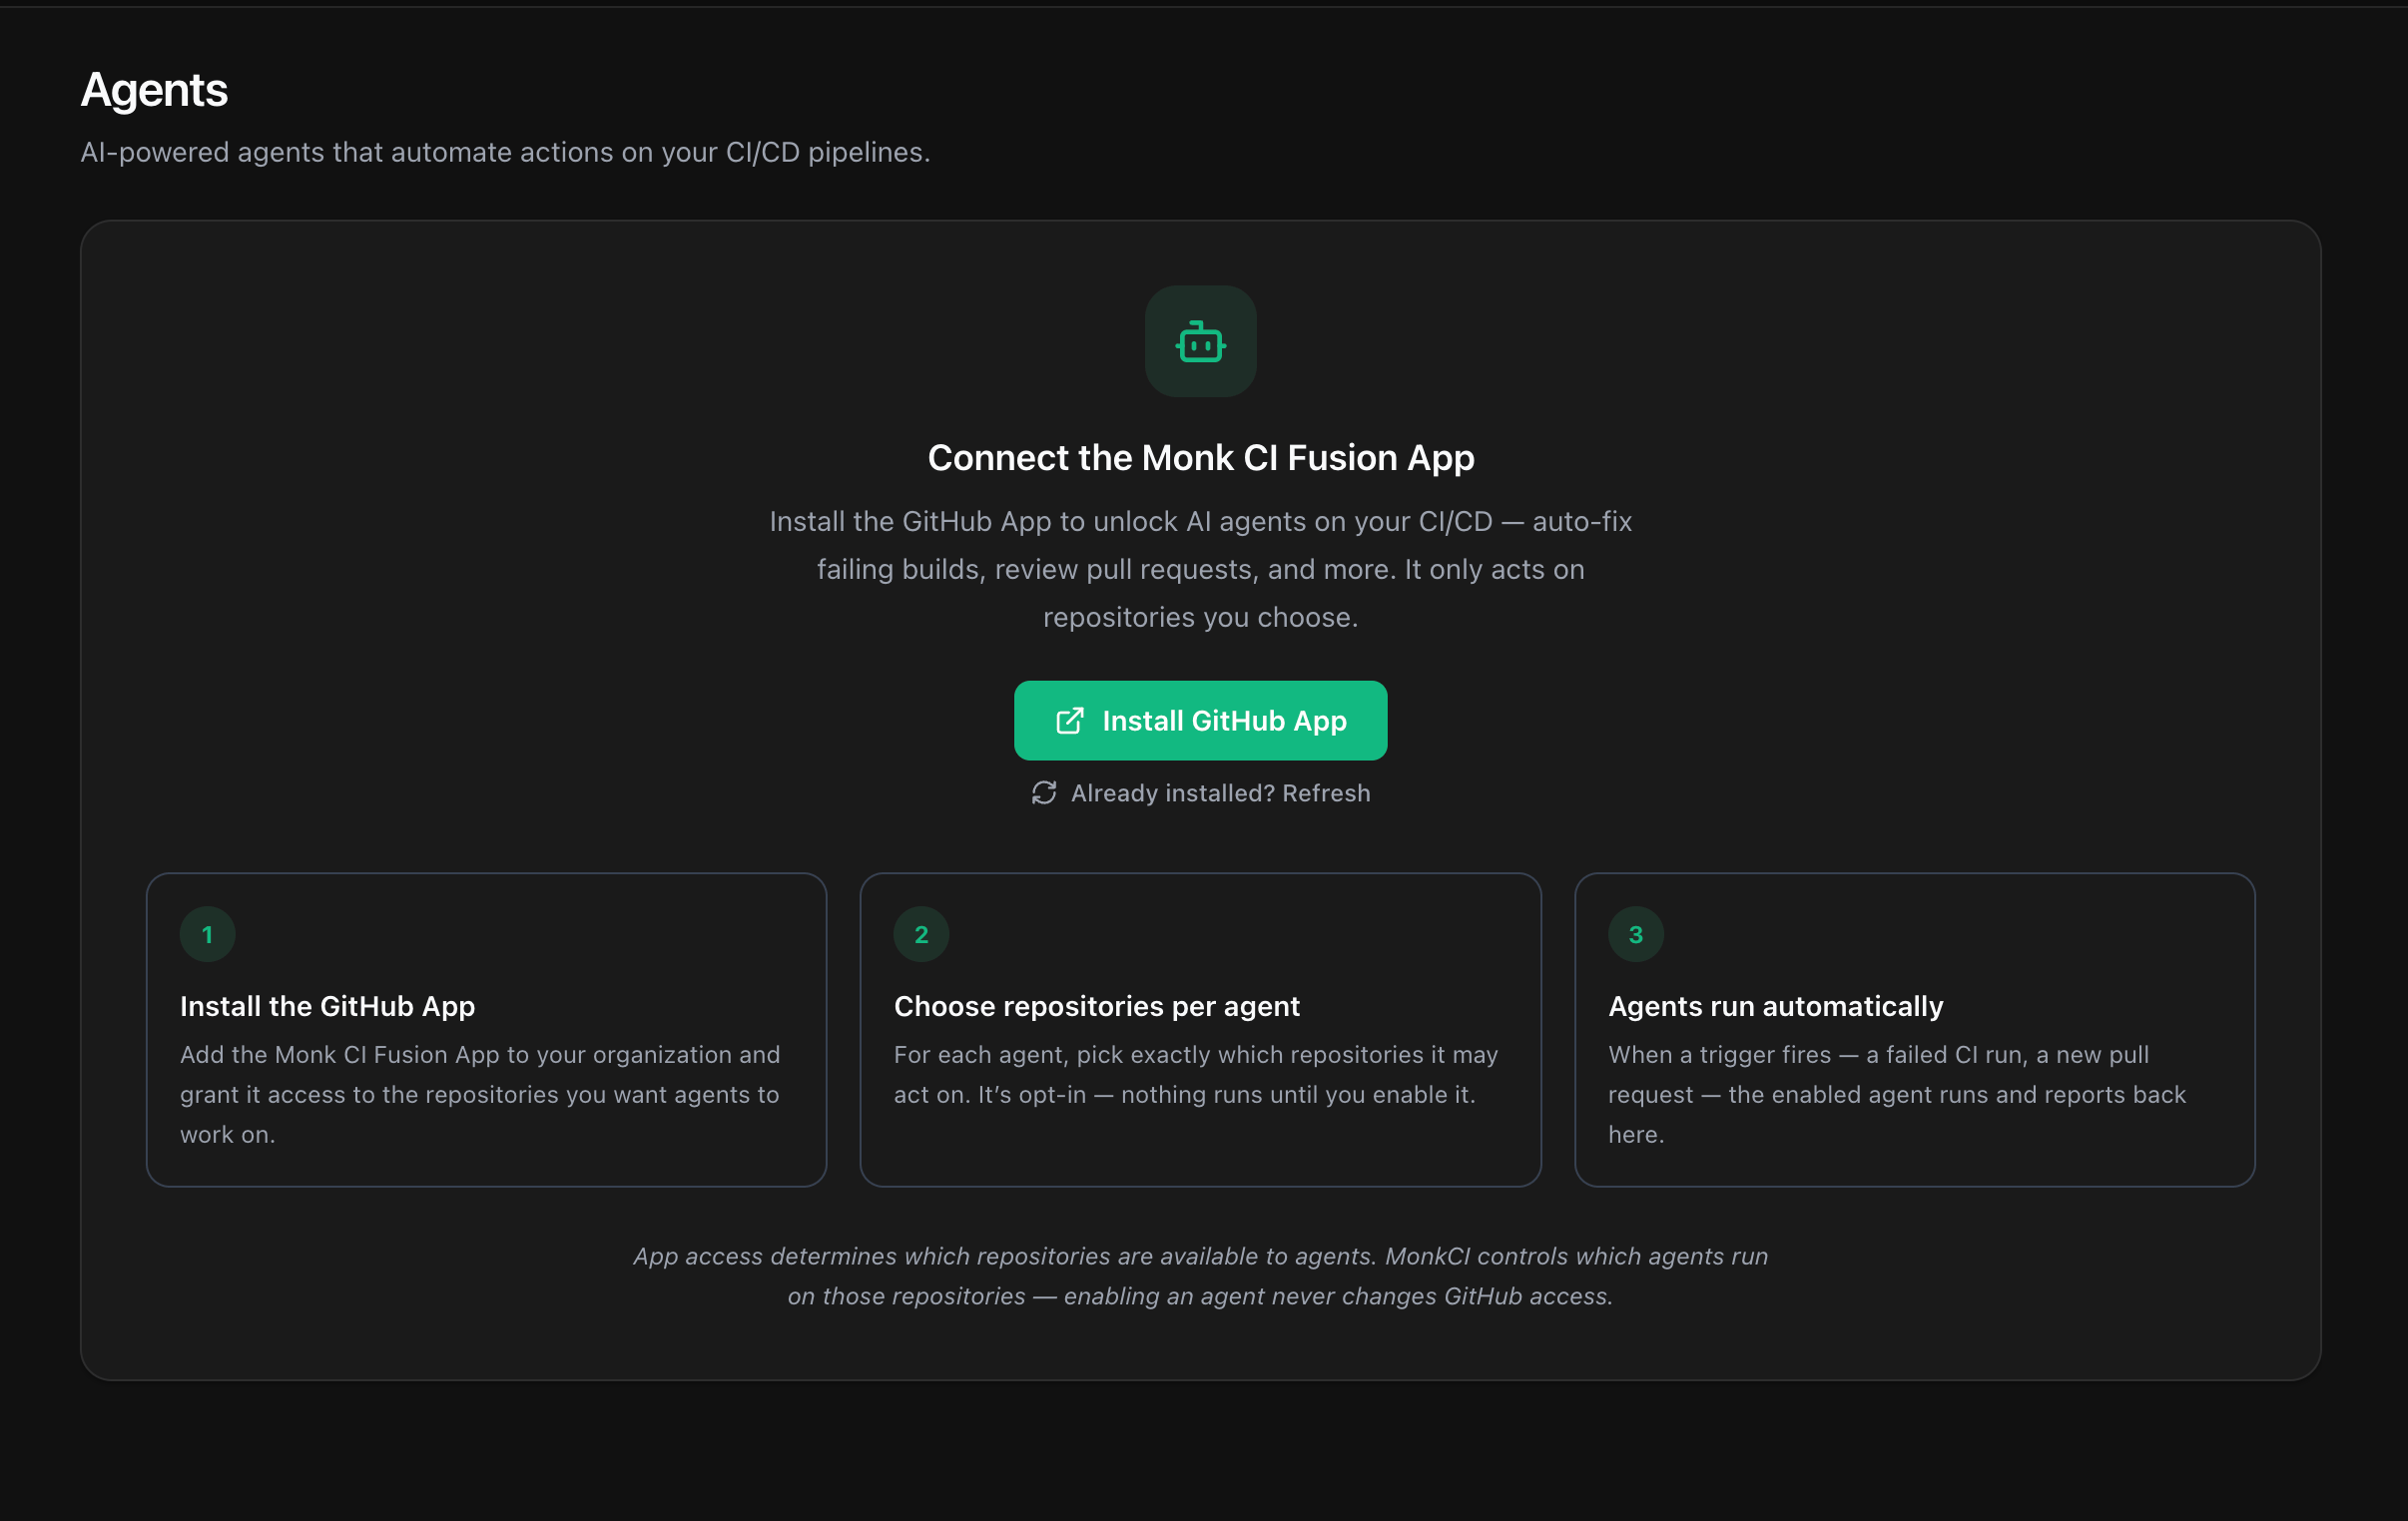
Task: Click the Agents page heading
Action: [x=154, y=90]
